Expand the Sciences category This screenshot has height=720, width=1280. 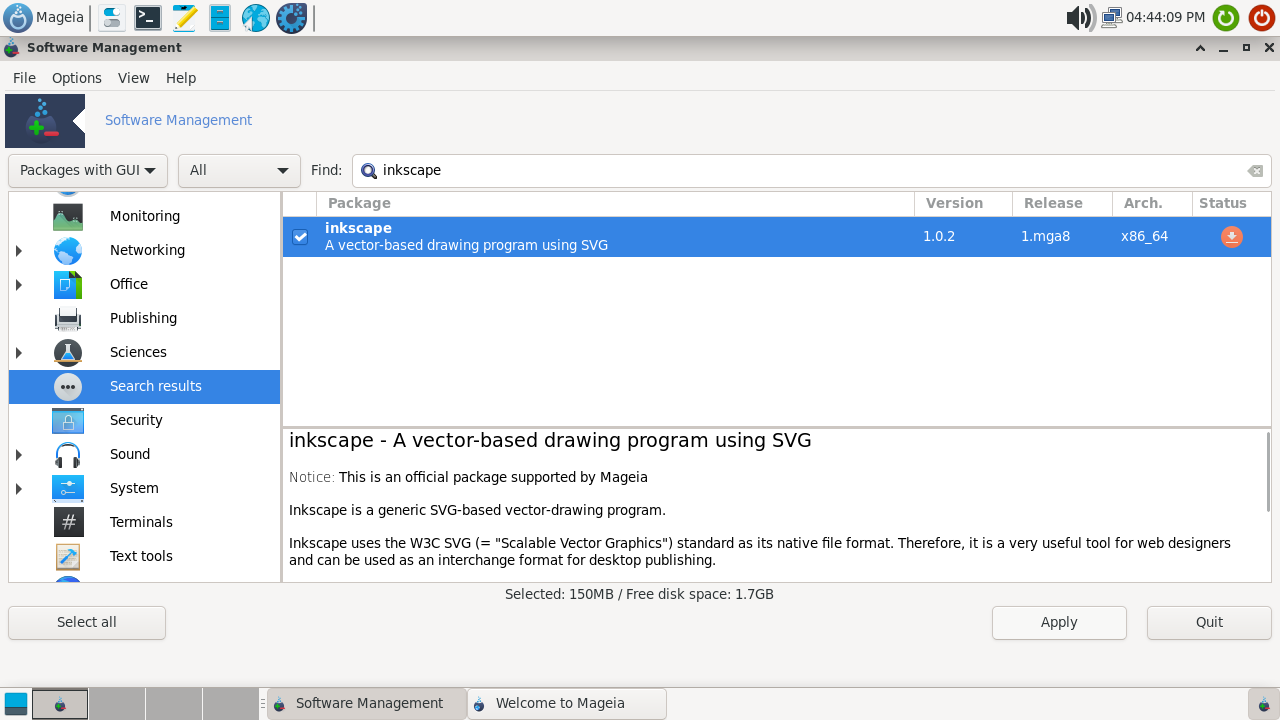(x=19, y=352)
